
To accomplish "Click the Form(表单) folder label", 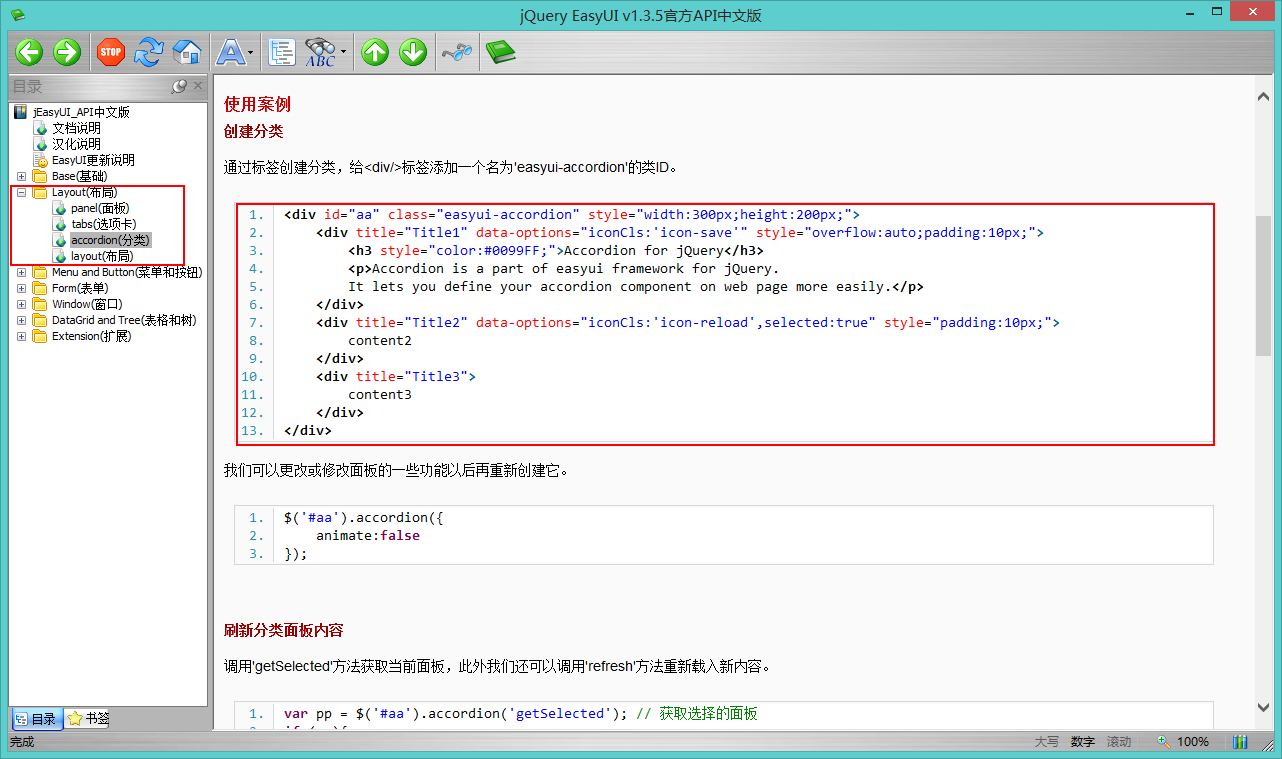I will 79,288.
